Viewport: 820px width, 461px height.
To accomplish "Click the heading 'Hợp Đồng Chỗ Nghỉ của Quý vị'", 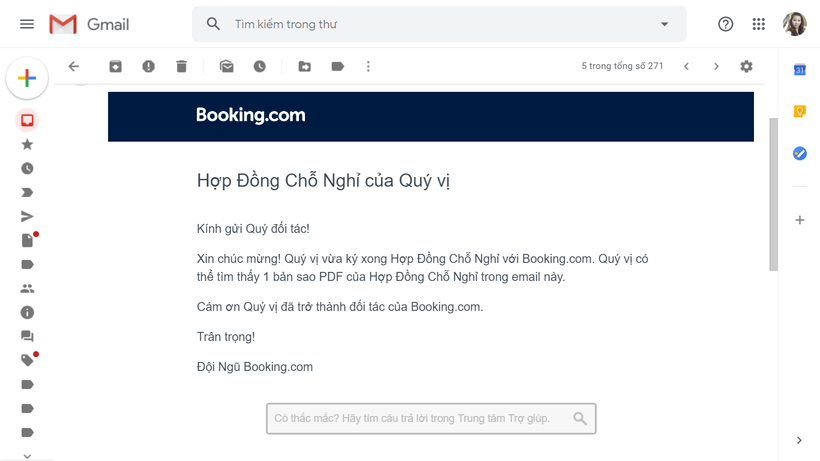I will pyautogui.click(x=323, y=181).
